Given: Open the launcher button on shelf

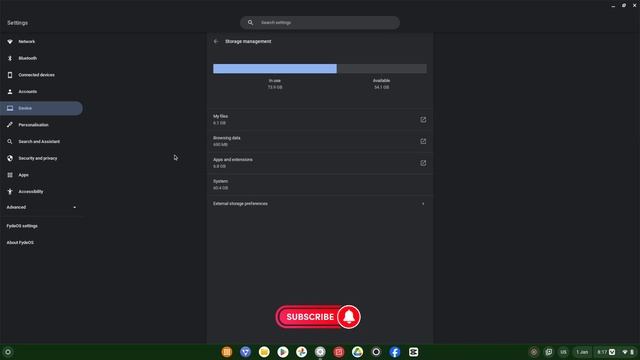Looking at the screenshot, I should pyautogui.click(x=8, y=352).
